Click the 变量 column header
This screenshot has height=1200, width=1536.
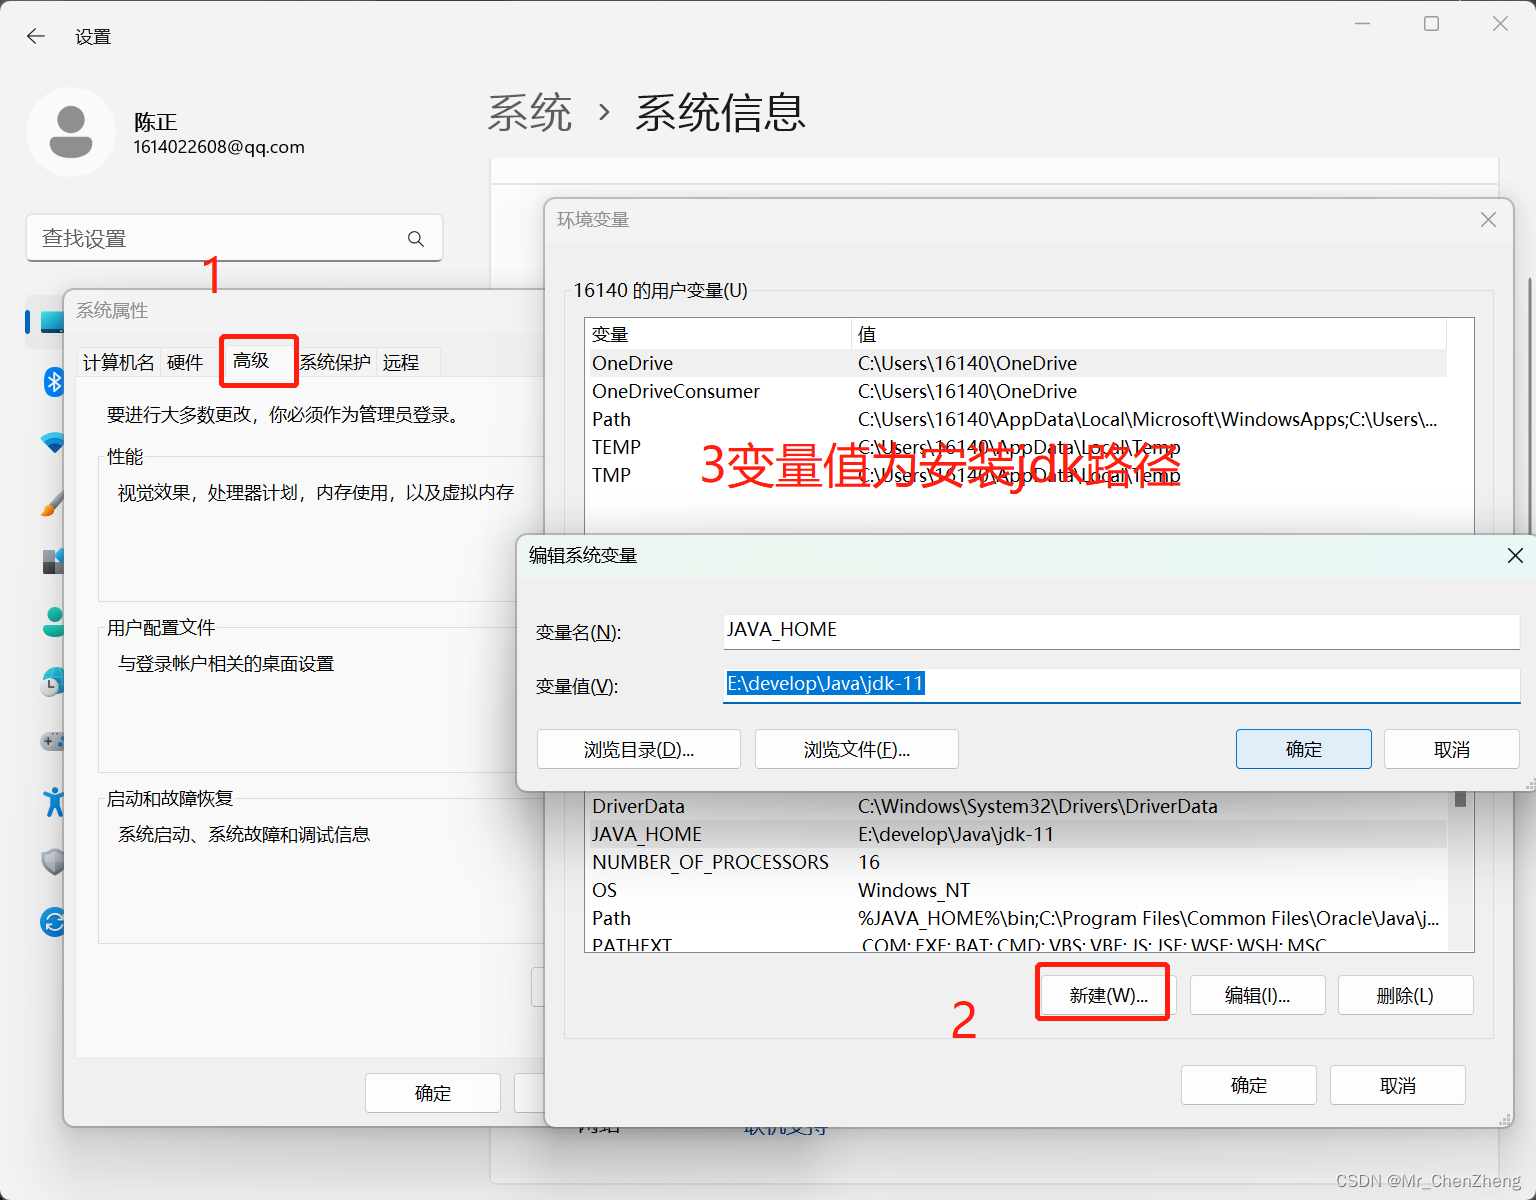(x=718, y=334)
